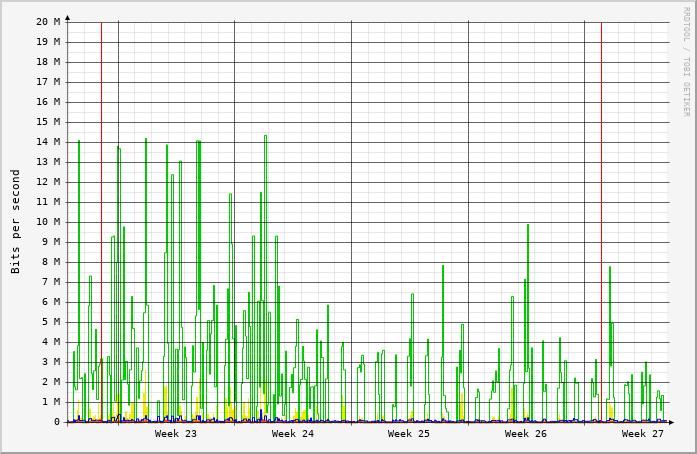Click the "5 M" y-axis label
The width and height of the screenshot is (697, 454).
click(x=51, y=322)
